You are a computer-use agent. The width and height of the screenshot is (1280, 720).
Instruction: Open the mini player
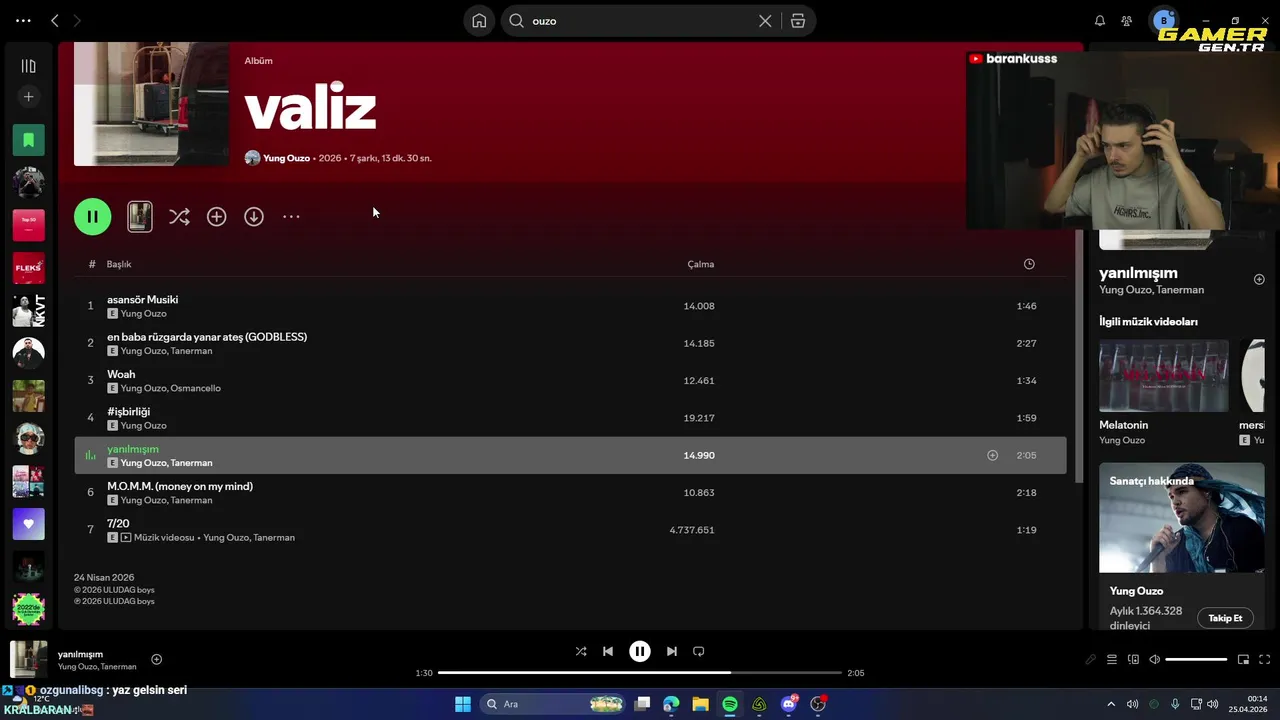tap(1243, 660)
